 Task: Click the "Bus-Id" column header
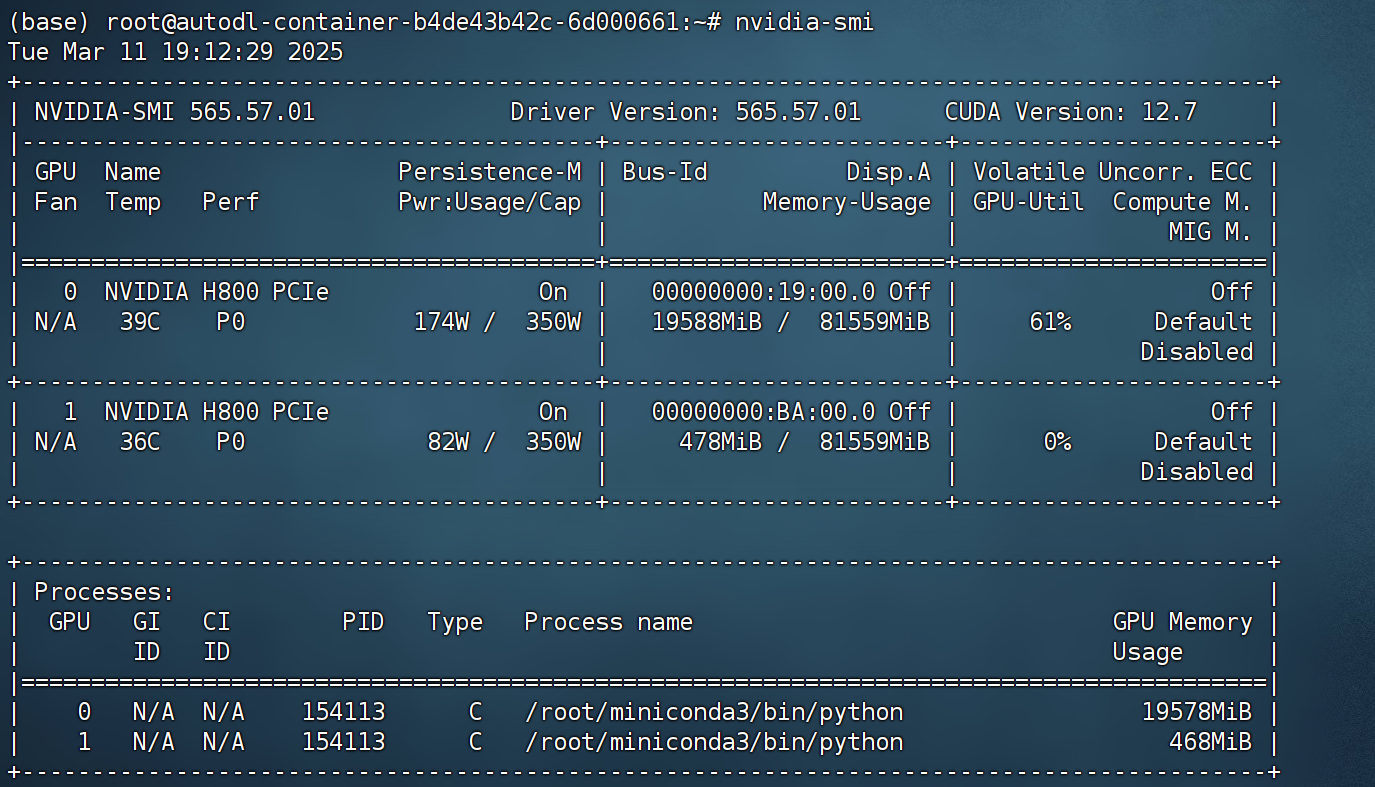tap(665, 172)
